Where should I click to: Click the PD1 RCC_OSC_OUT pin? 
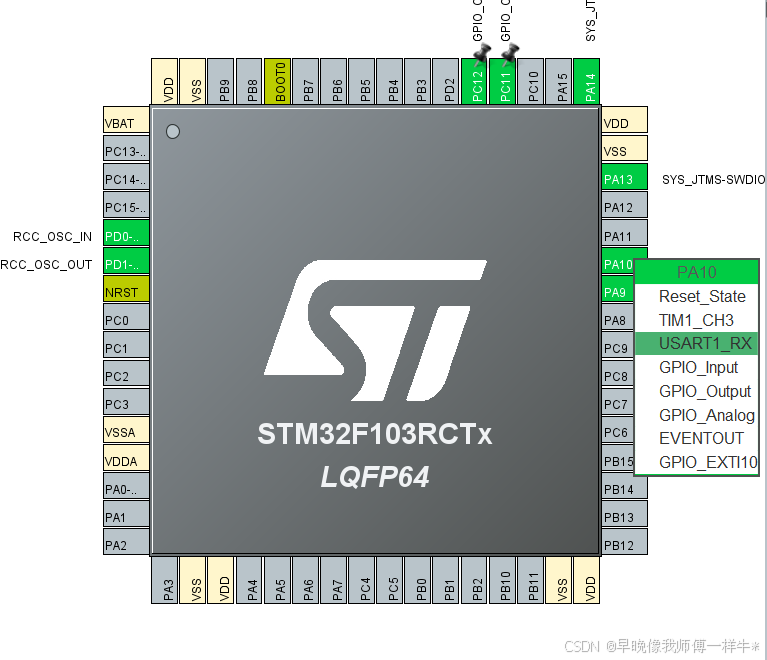[126, 261]
